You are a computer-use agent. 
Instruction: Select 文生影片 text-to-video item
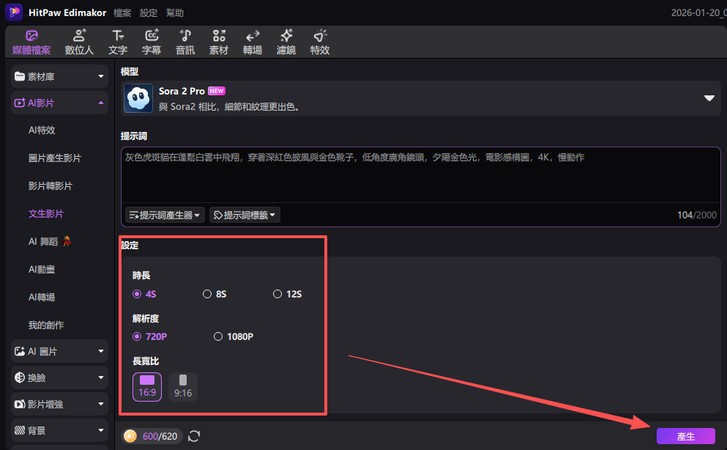click(46, 214)
